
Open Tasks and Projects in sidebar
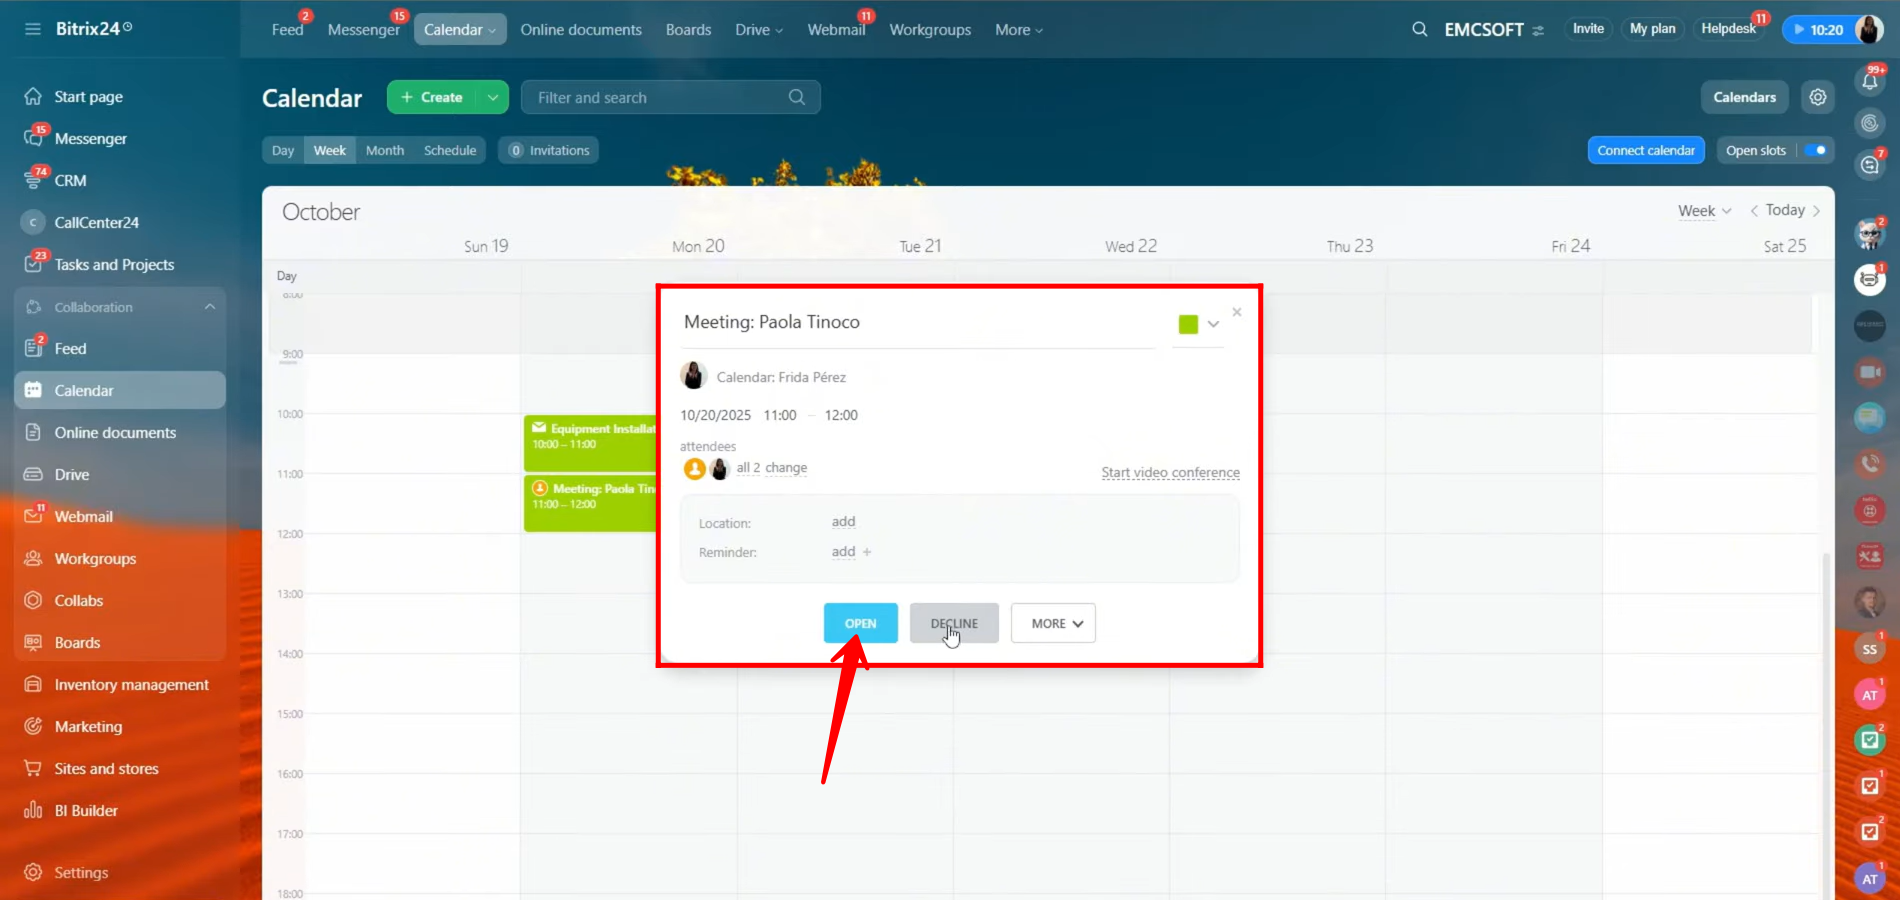point(114,264)
